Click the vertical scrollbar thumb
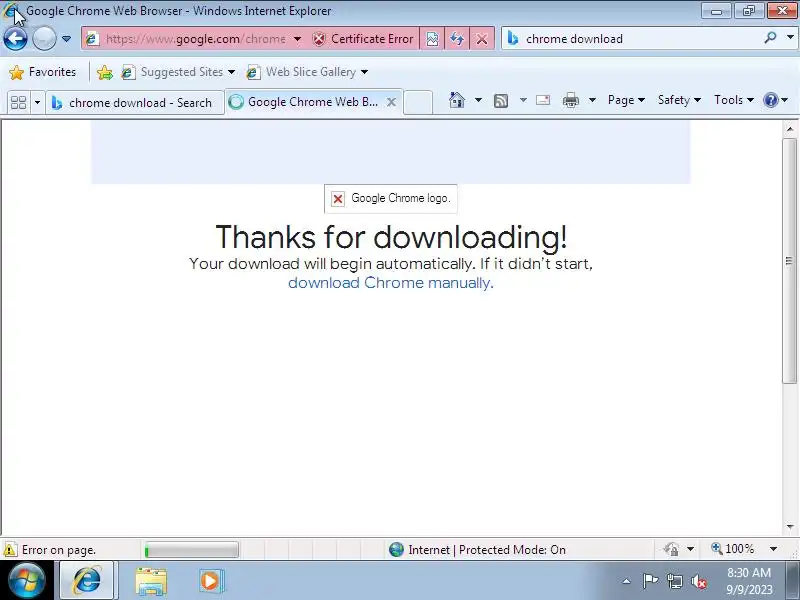This screenshot has height=600, width=800. click(x=790, y=261)
